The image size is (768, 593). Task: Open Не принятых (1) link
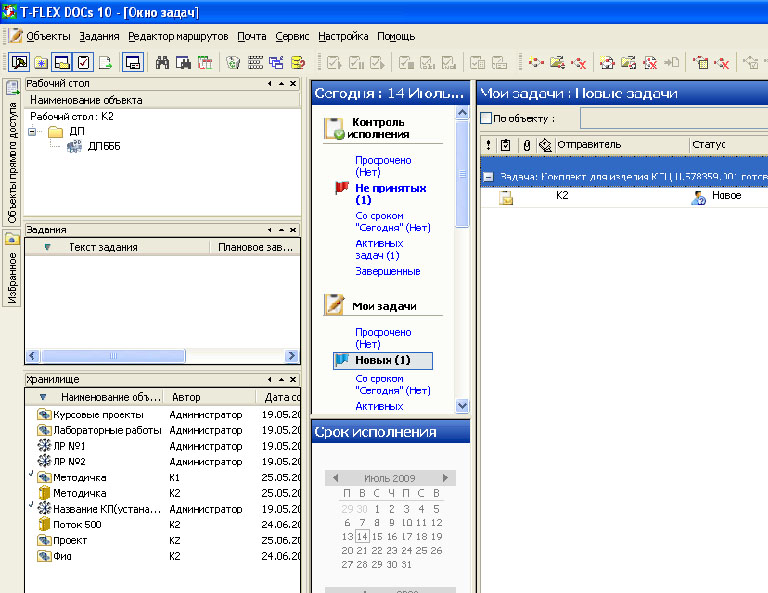pos(390,194)
